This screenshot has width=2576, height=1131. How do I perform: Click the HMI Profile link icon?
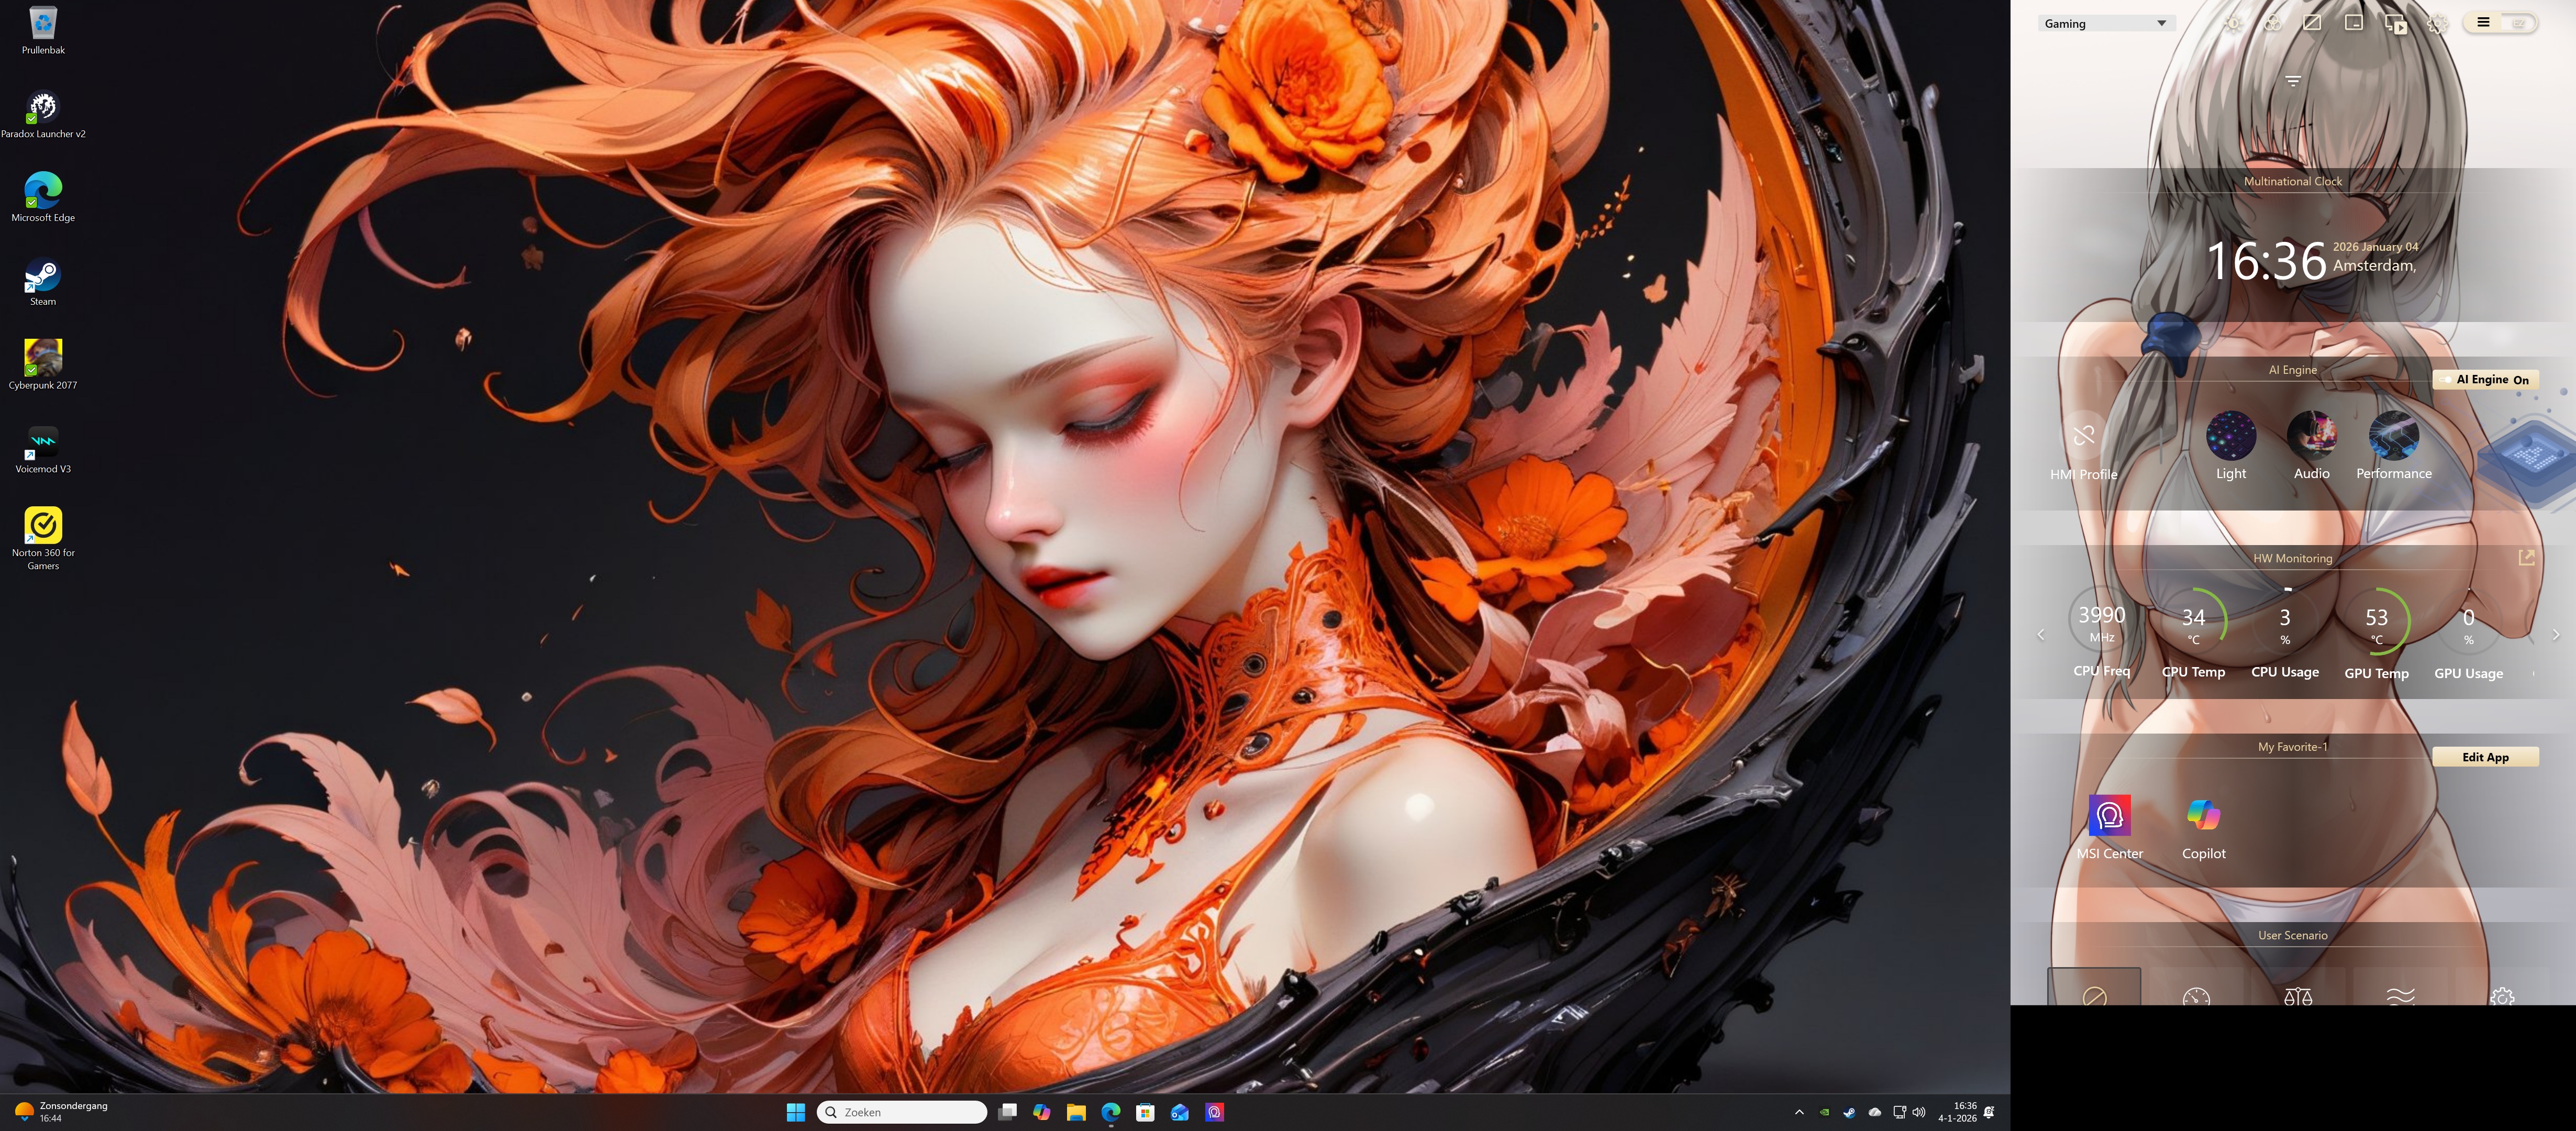coord(2084,436)
